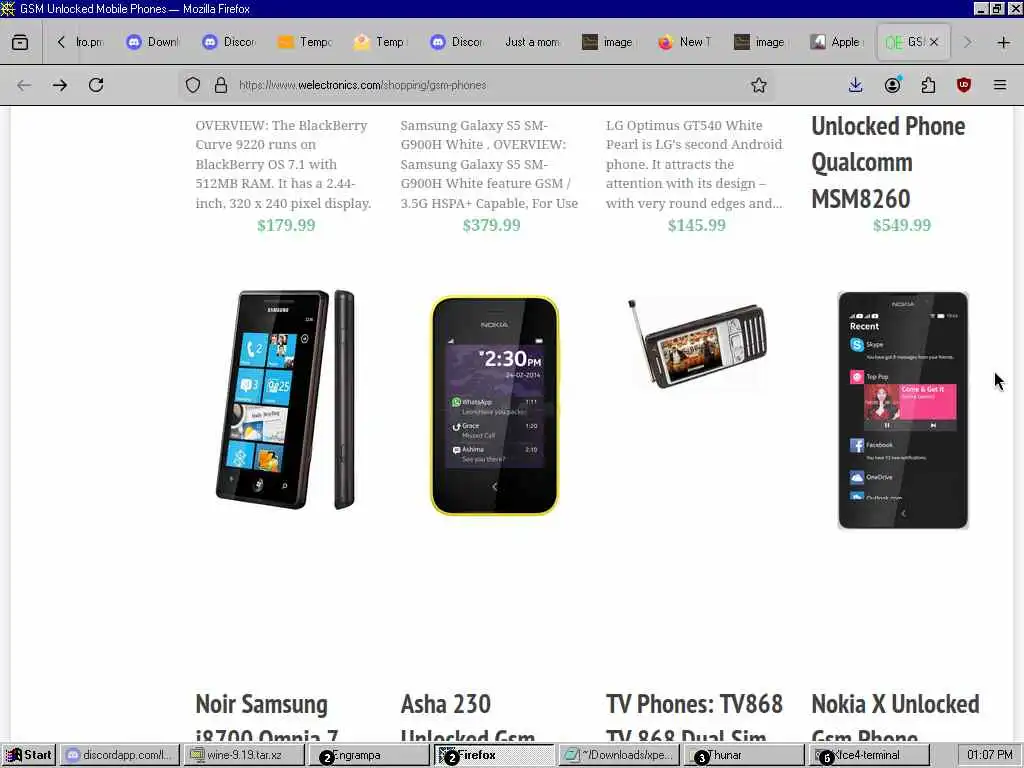This screenshot has width=1024, height=768.
Task: View site security padlock info
Action: pyautogui.click(x=221, y=85)
